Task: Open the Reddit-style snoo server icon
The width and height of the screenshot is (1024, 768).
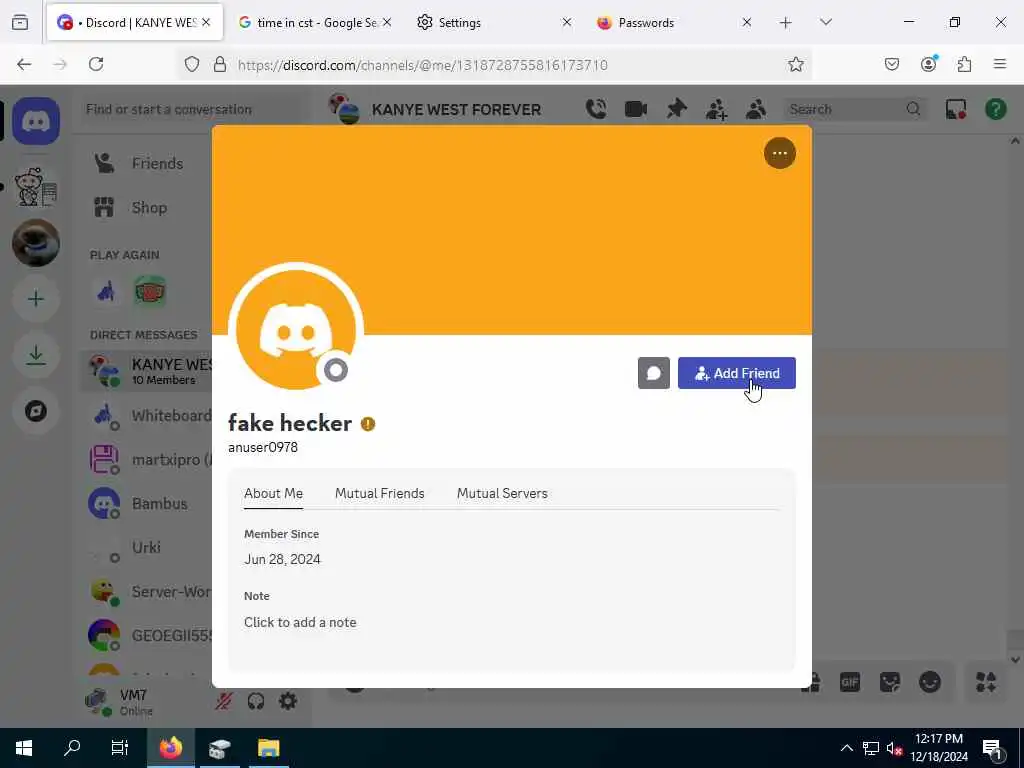Action: (x=36, y=187)
